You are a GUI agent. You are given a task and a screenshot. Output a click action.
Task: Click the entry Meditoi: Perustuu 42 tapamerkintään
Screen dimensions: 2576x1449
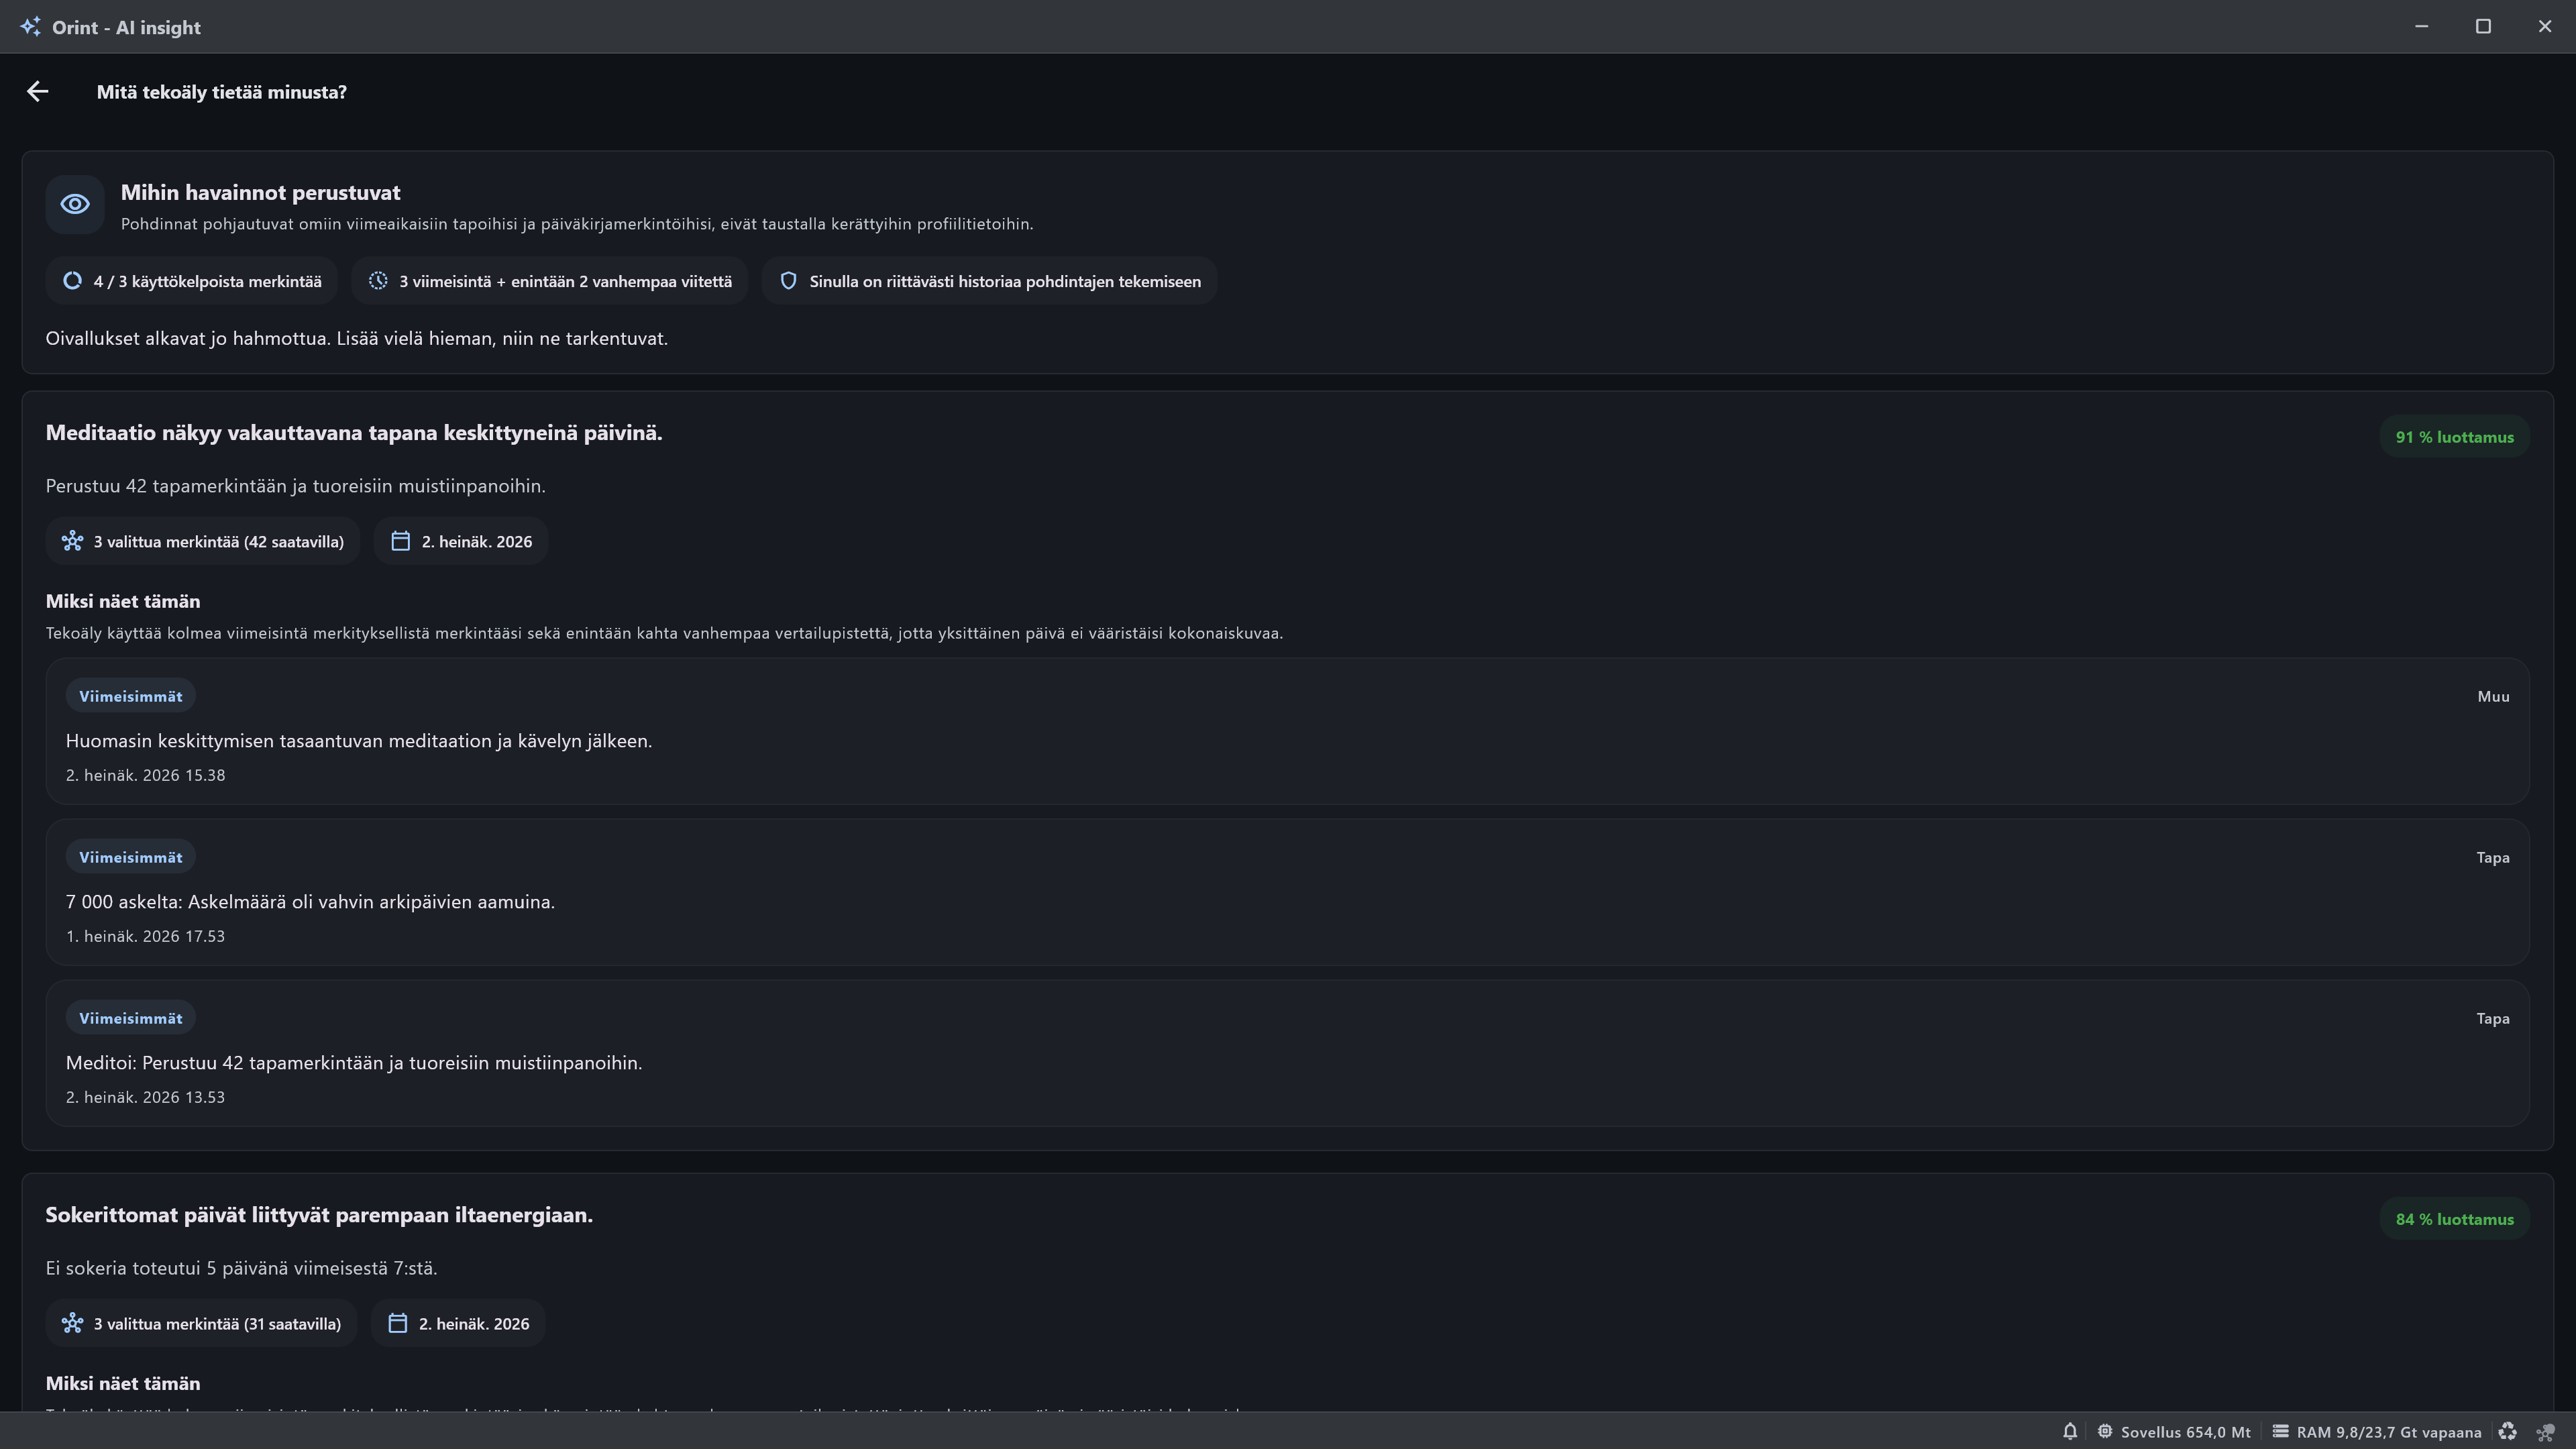tap(354, 1063)
